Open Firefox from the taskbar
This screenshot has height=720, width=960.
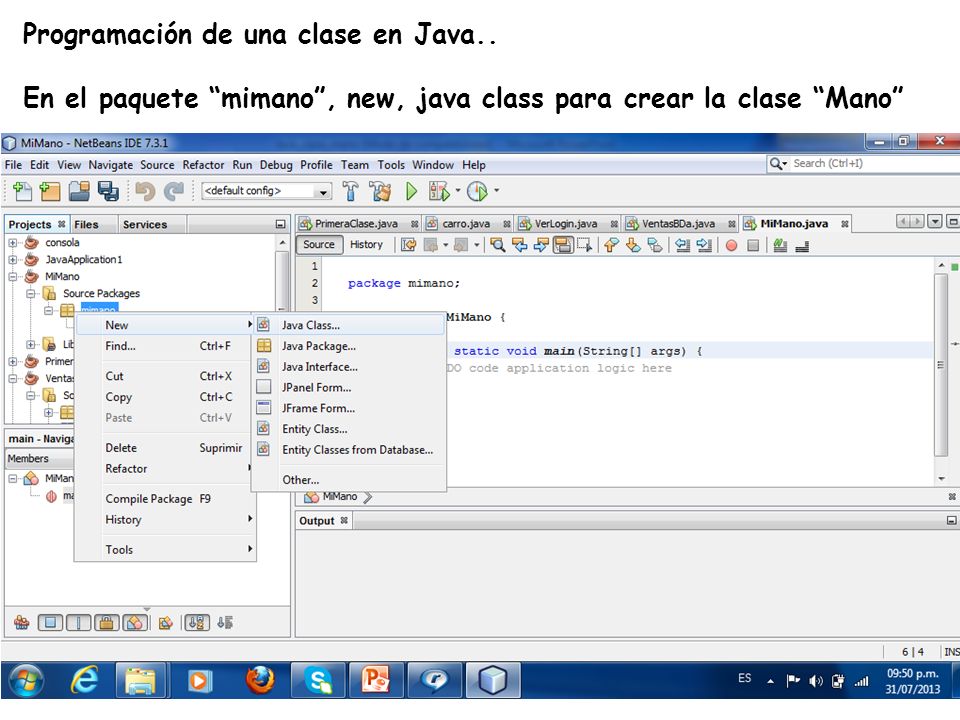point(260,680)
